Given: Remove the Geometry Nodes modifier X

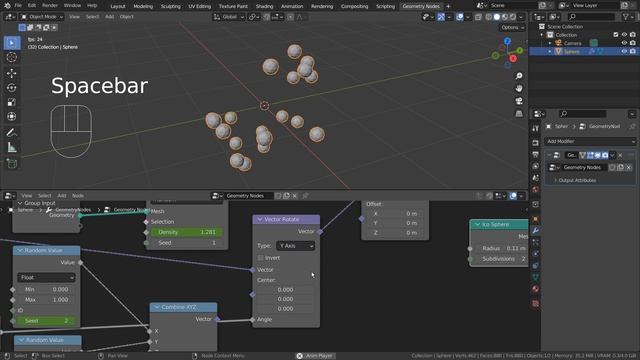Looking at the screenshot, I should (x=620, y=155).
